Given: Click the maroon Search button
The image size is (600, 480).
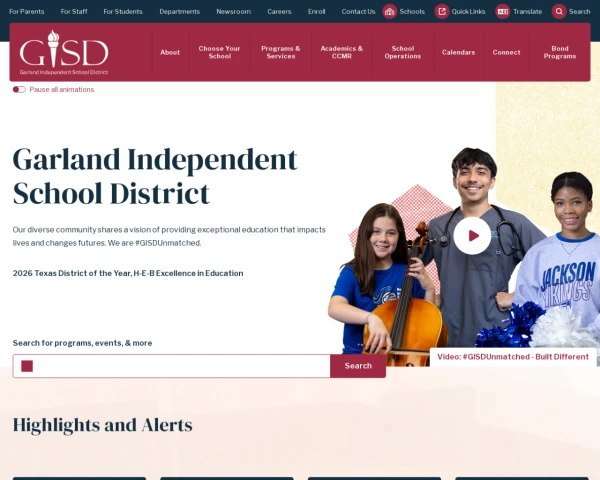Looking at the screenshot, I should pos(358,366).
